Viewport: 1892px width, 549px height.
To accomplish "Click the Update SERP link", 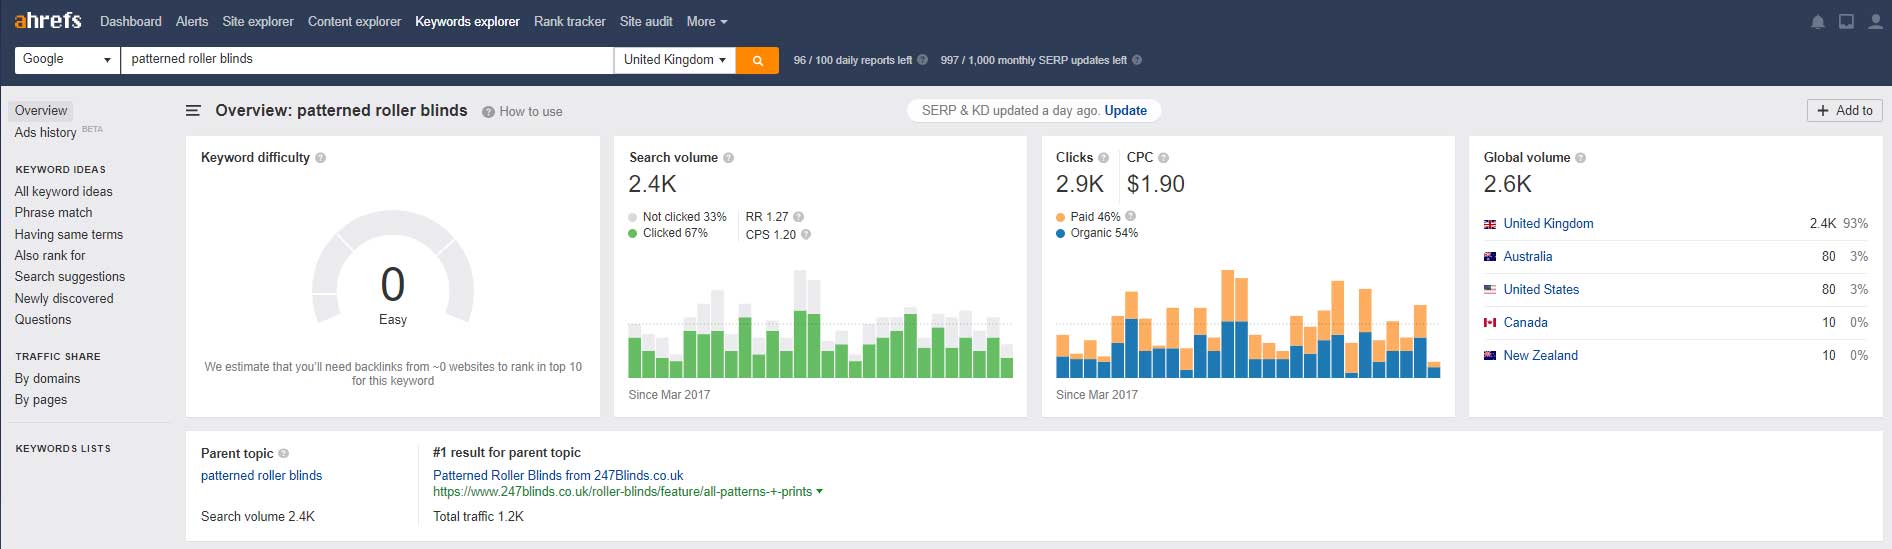I will pyautogui.click(x=1125, y=110).
